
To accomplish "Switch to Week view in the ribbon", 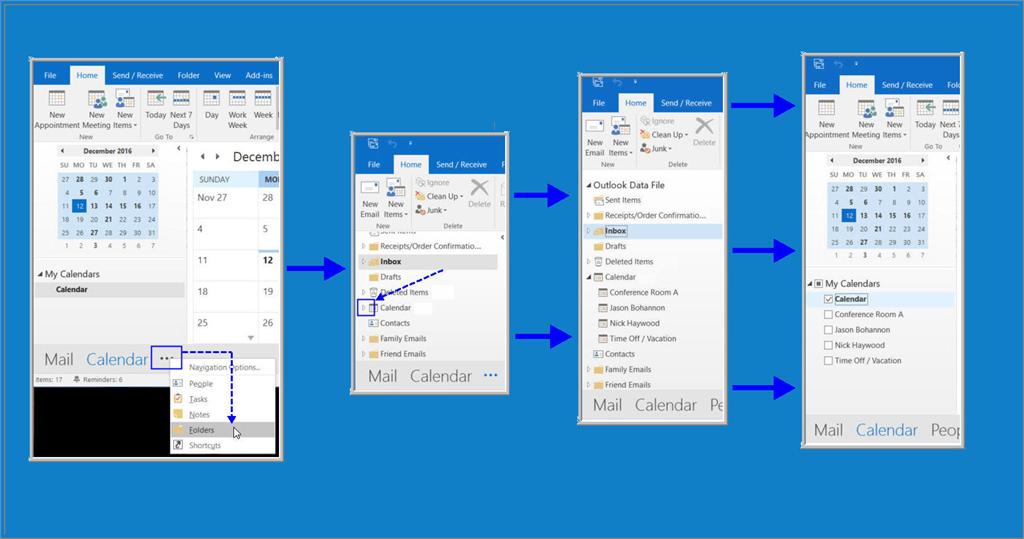I will pyautogui.click(x=263, y=104).
